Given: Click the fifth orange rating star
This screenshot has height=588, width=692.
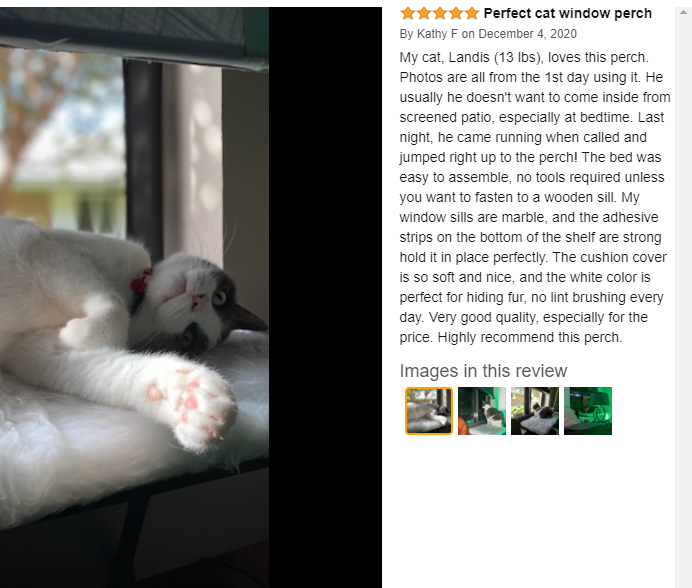Looking at the screenshot, I should pyautogui.click(x=471, y=14).
